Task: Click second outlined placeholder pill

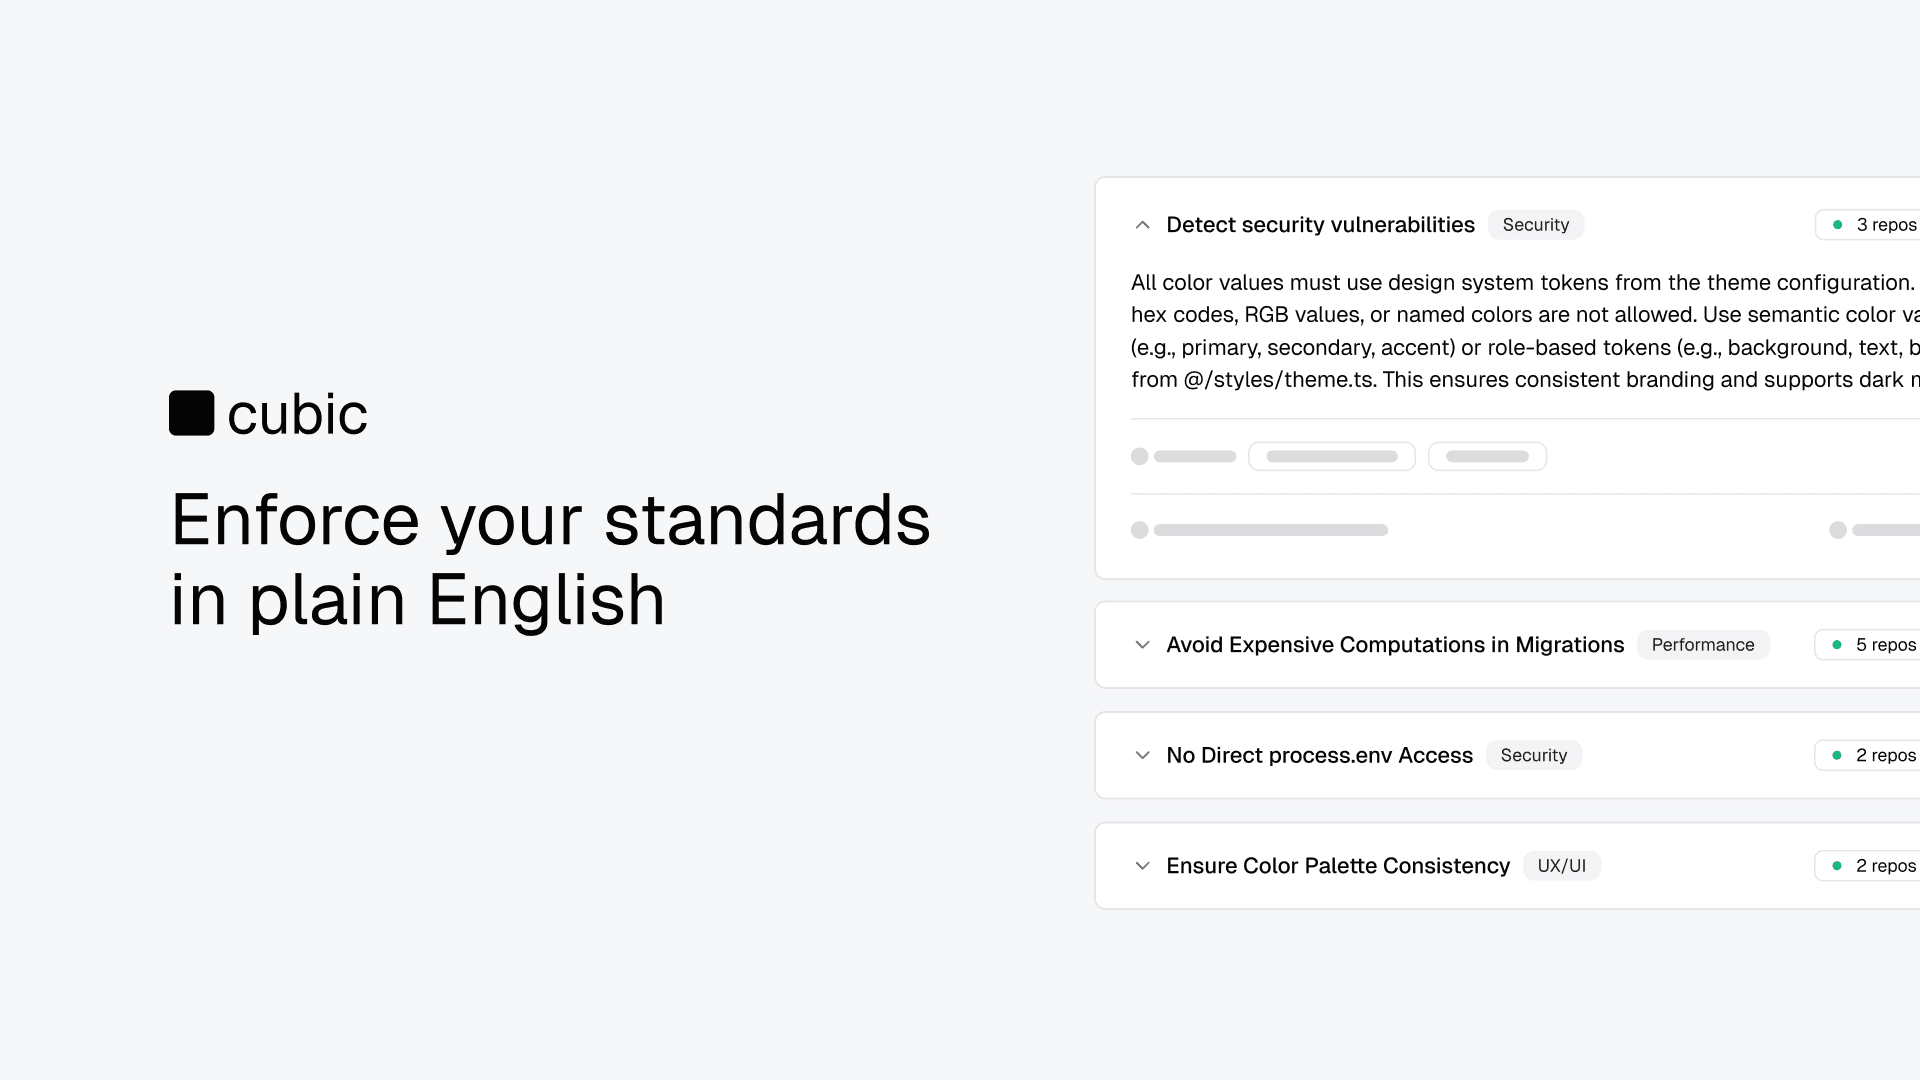Action: pyautogui.click(x=1487, y=456)
